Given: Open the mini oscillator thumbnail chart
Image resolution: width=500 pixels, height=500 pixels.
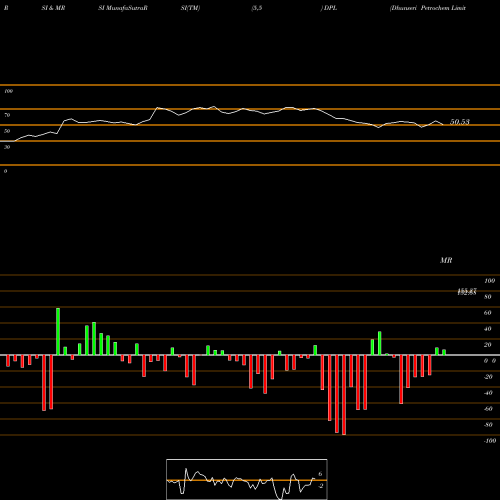Looking at the screenshot, I should (x=247, y=479).
